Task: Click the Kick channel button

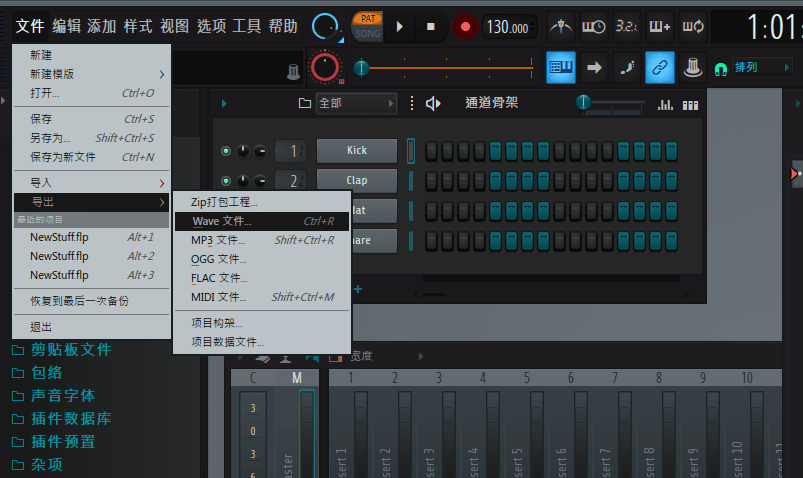Action: (356, 151)
